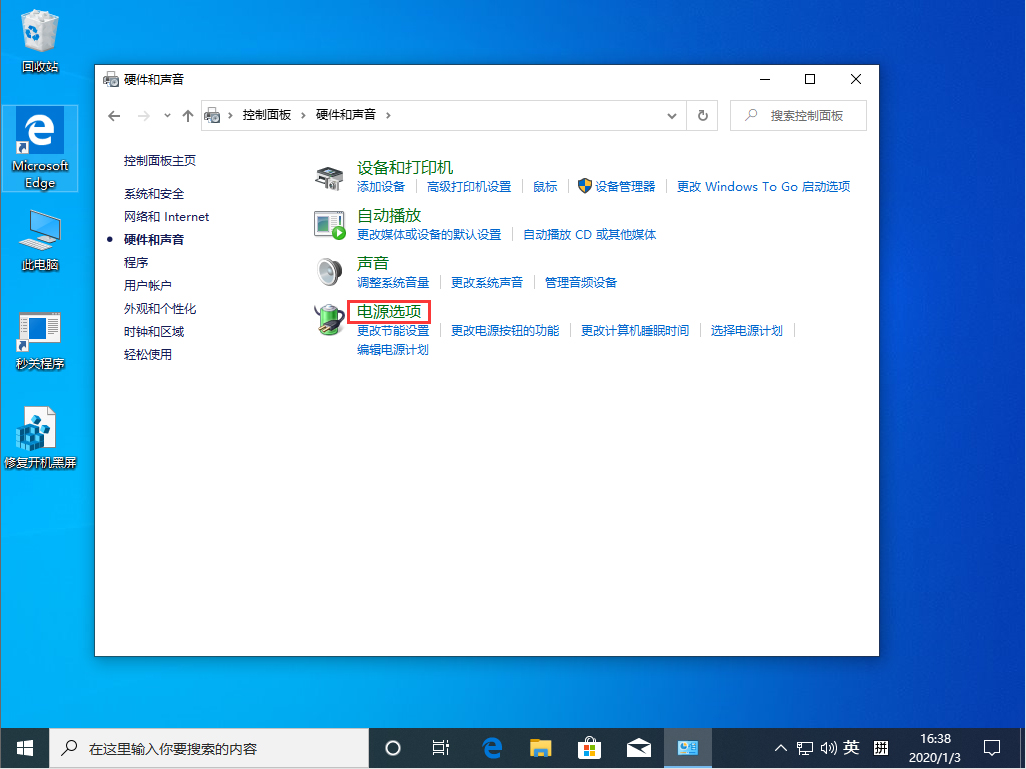Open the address bar breadcrumb dropdown arrow
This screenshot has height=769, width=1026.
coord(672,115)
